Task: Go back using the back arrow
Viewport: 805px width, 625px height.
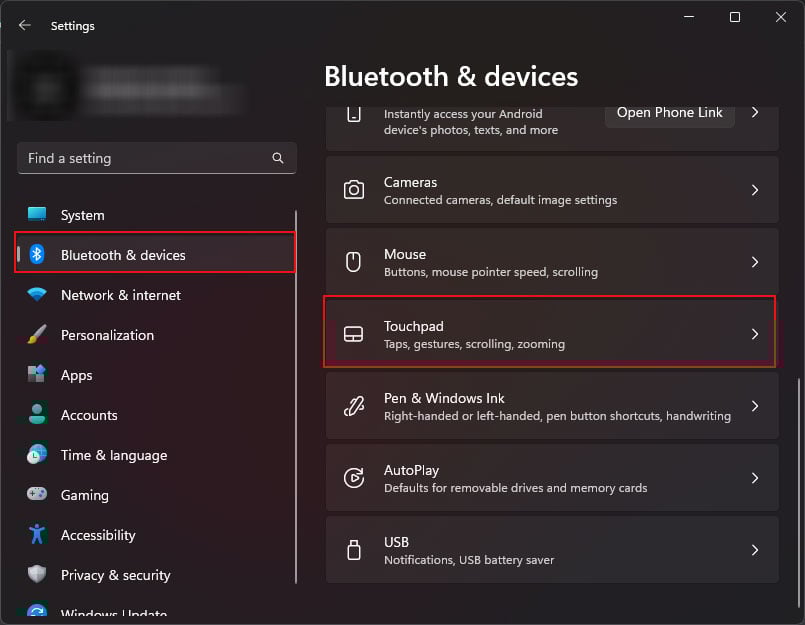Action: pyautogui.click(x=25, y=26)
